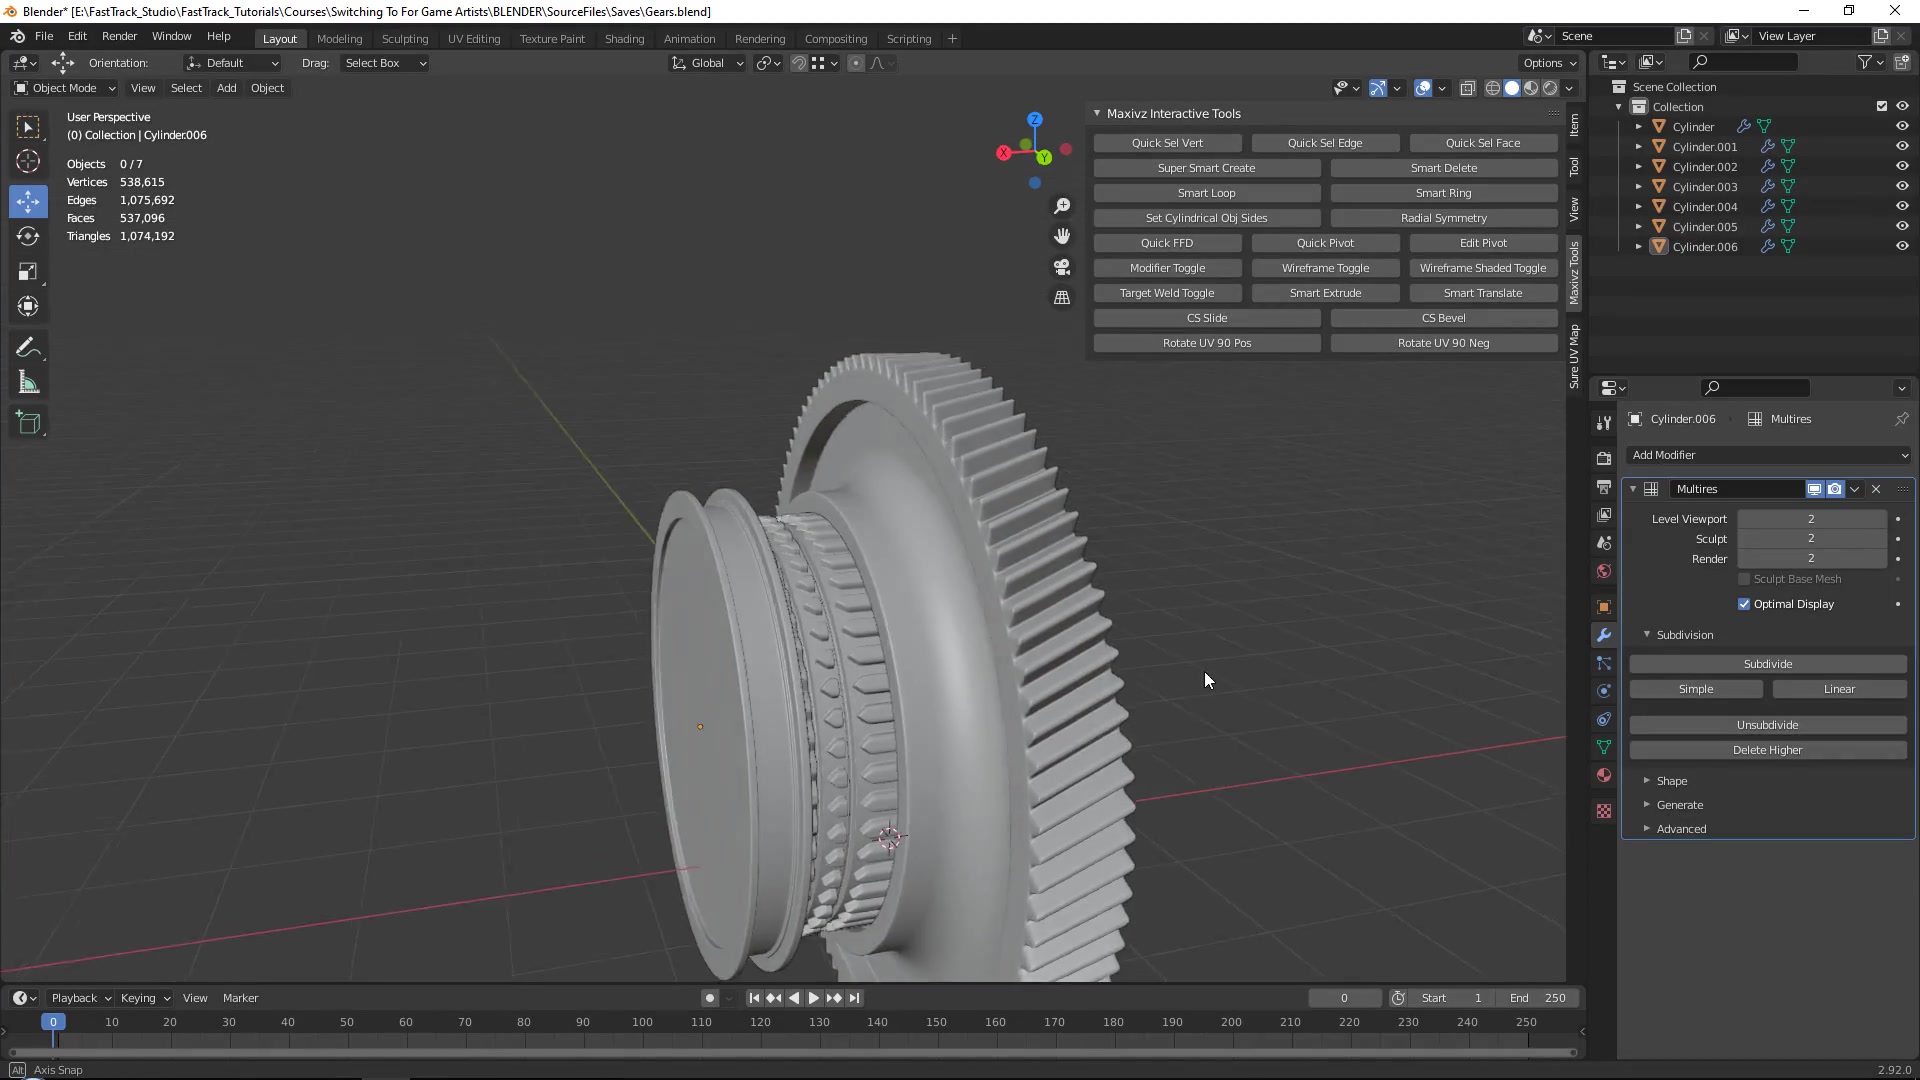
Task: Select the Cursor tool in the toolbar
Action: [28, 161]
